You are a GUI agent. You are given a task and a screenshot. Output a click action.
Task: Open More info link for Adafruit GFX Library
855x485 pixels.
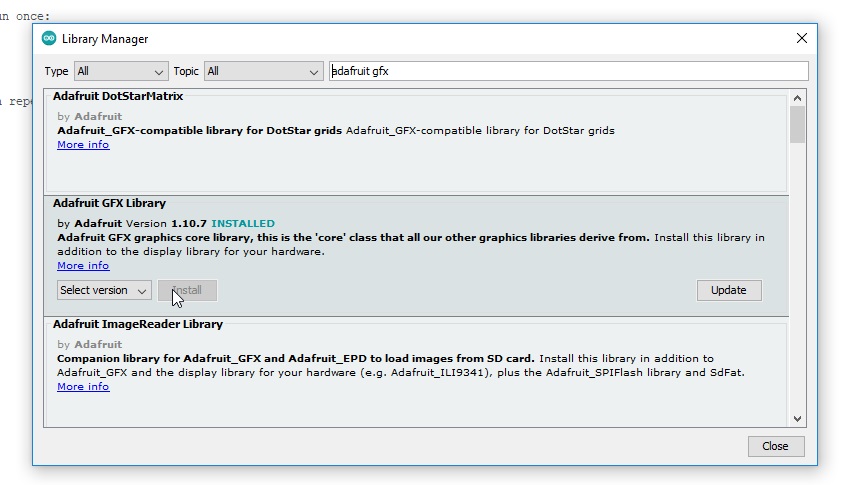(83, 266)
